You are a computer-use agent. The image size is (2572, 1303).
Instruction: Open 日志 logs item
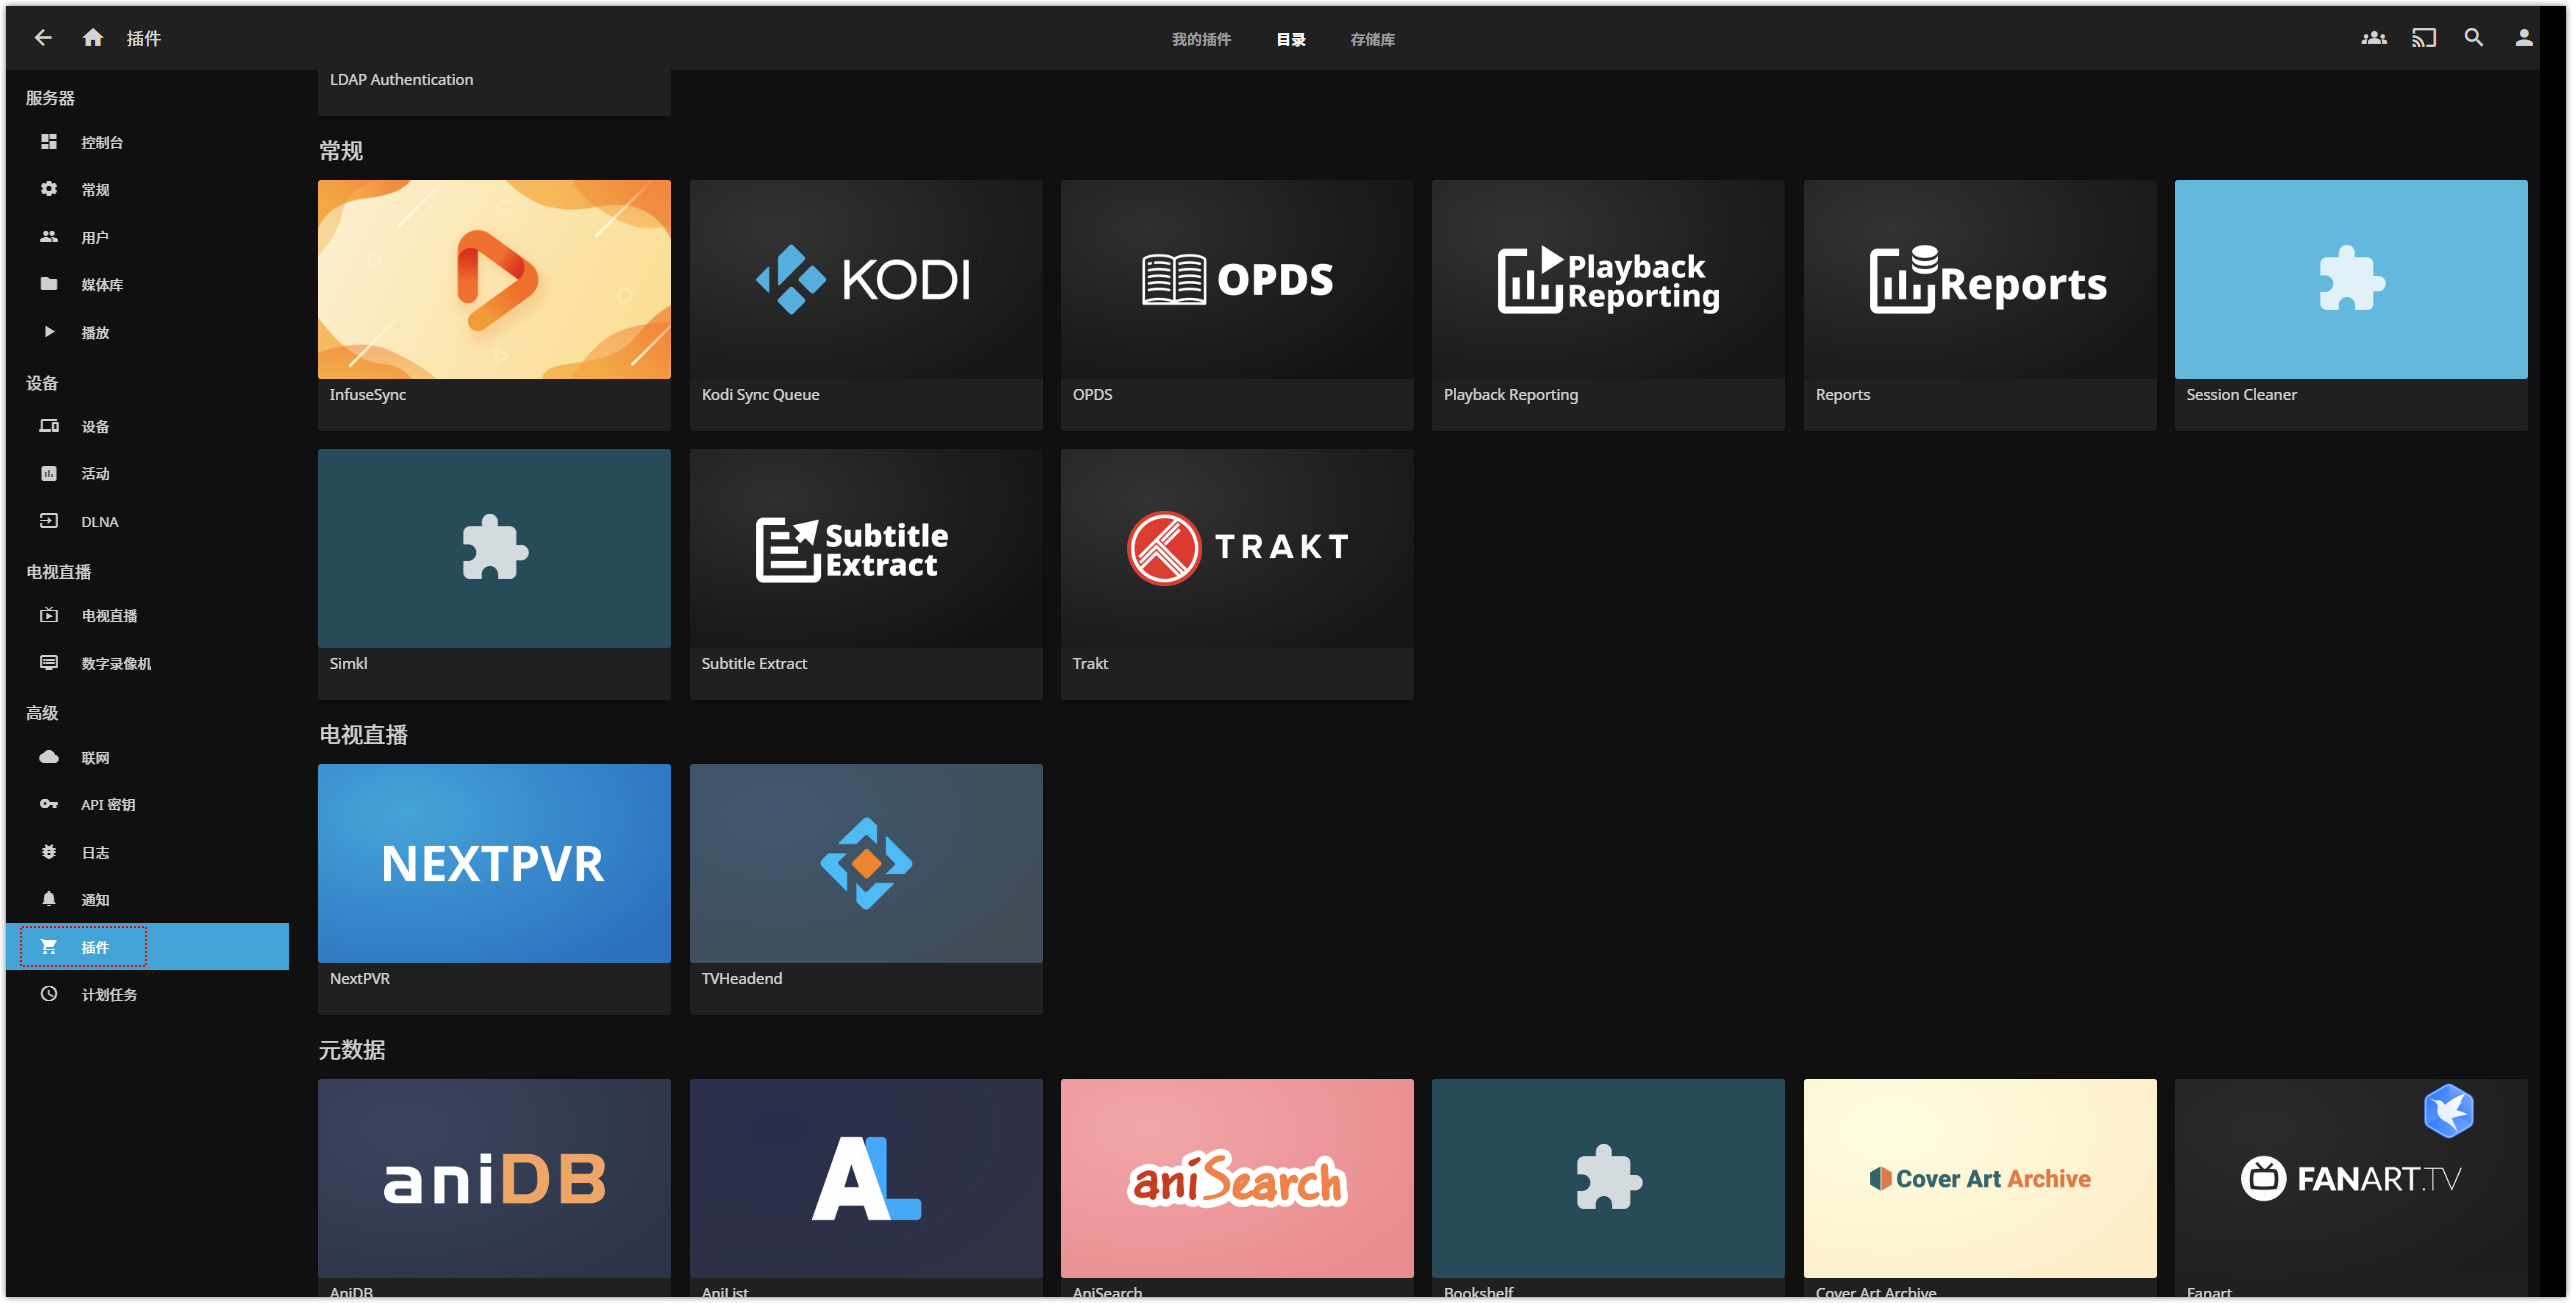point(148,852)
